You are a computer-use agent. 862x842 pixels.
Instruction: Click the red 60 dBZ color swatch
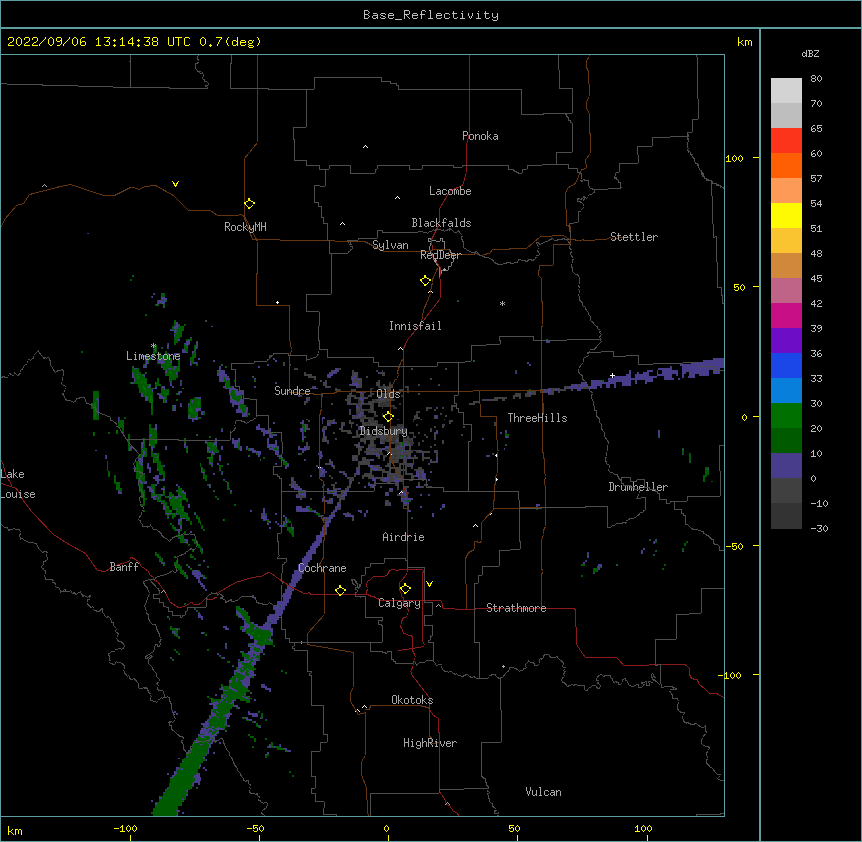tap(786, 141)
